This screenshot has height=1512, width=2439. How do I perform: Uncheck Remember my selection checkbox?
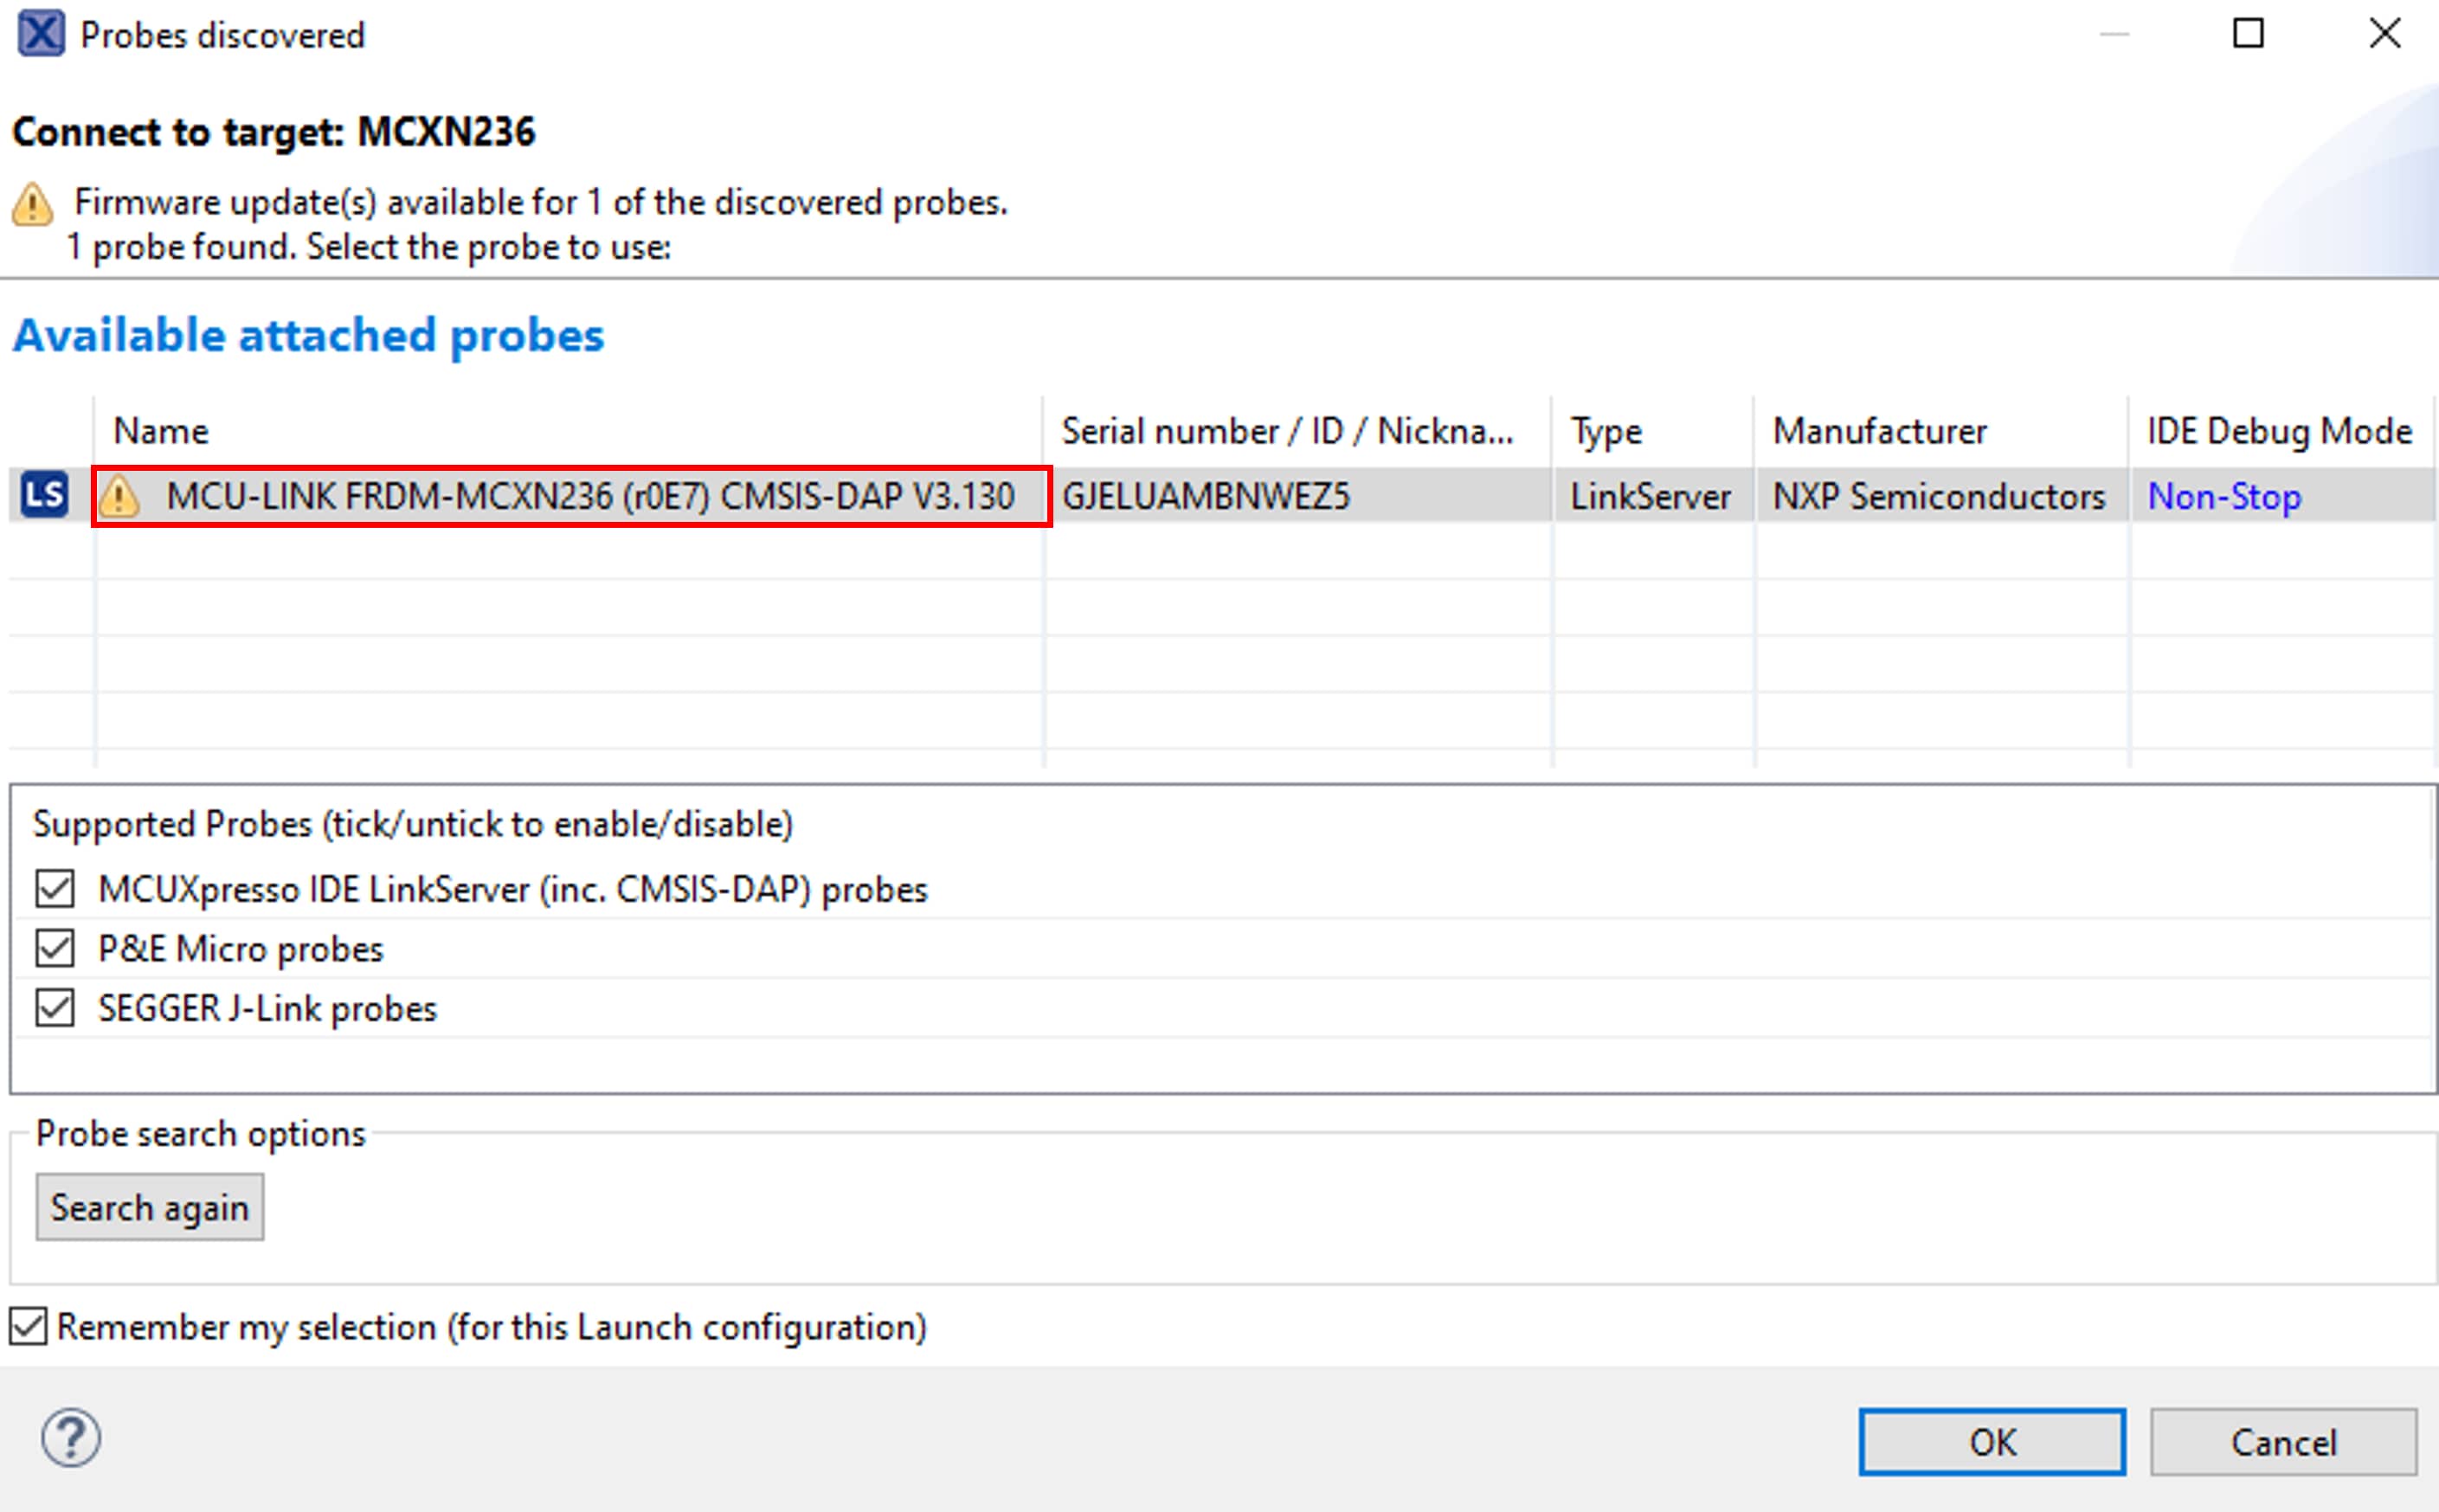tap(29, 1327)
